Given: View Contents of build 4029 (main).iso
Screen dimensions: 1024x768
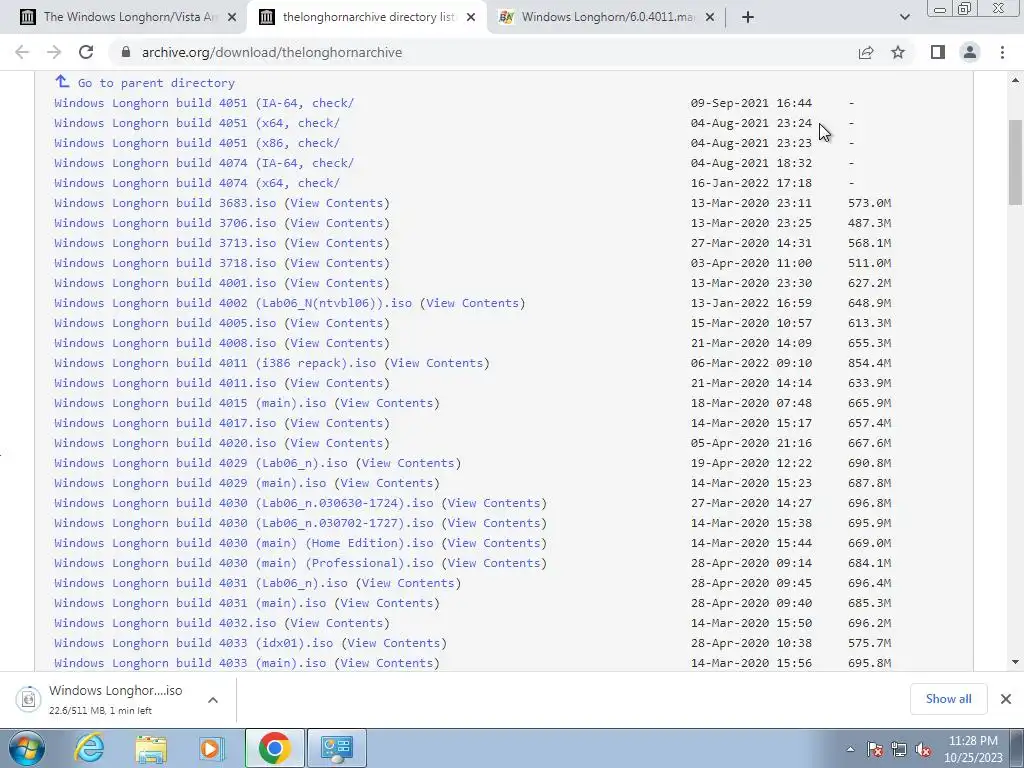Looking at the screenshot, I should pyautogui.click(x=387, y=483).
